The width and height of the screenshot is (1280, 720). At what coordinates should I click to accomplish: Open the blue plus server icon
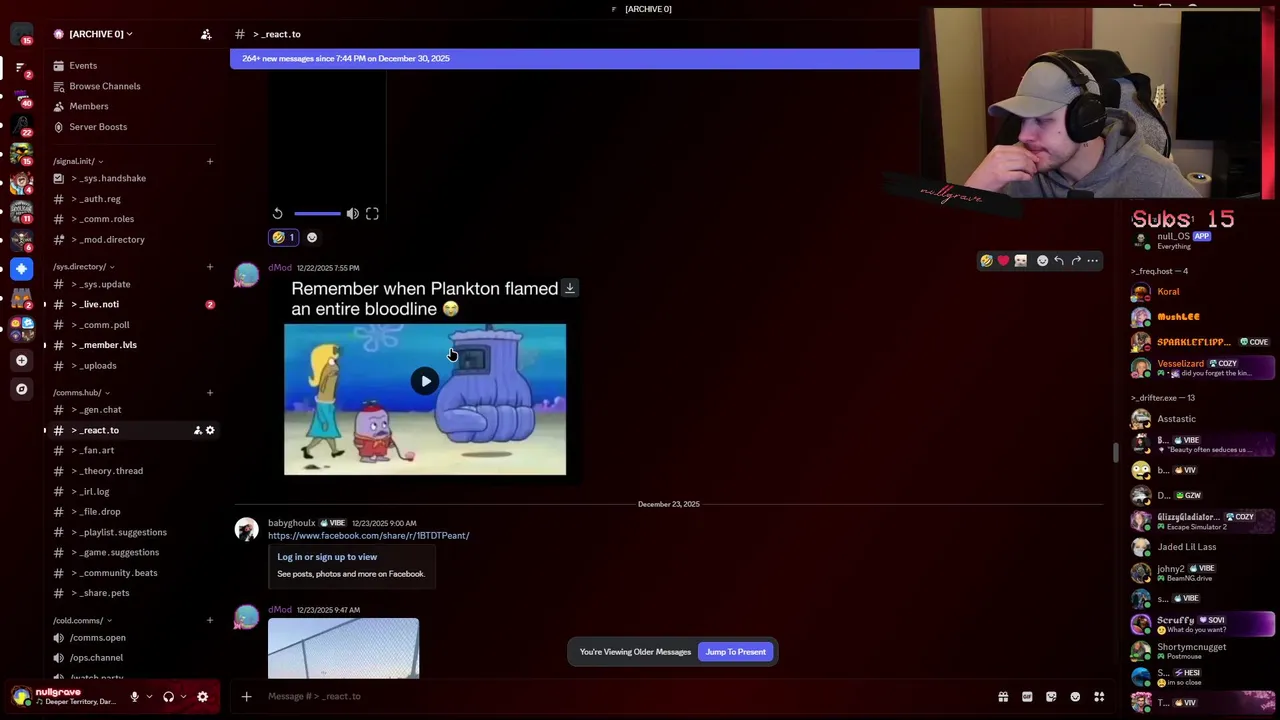21,268
